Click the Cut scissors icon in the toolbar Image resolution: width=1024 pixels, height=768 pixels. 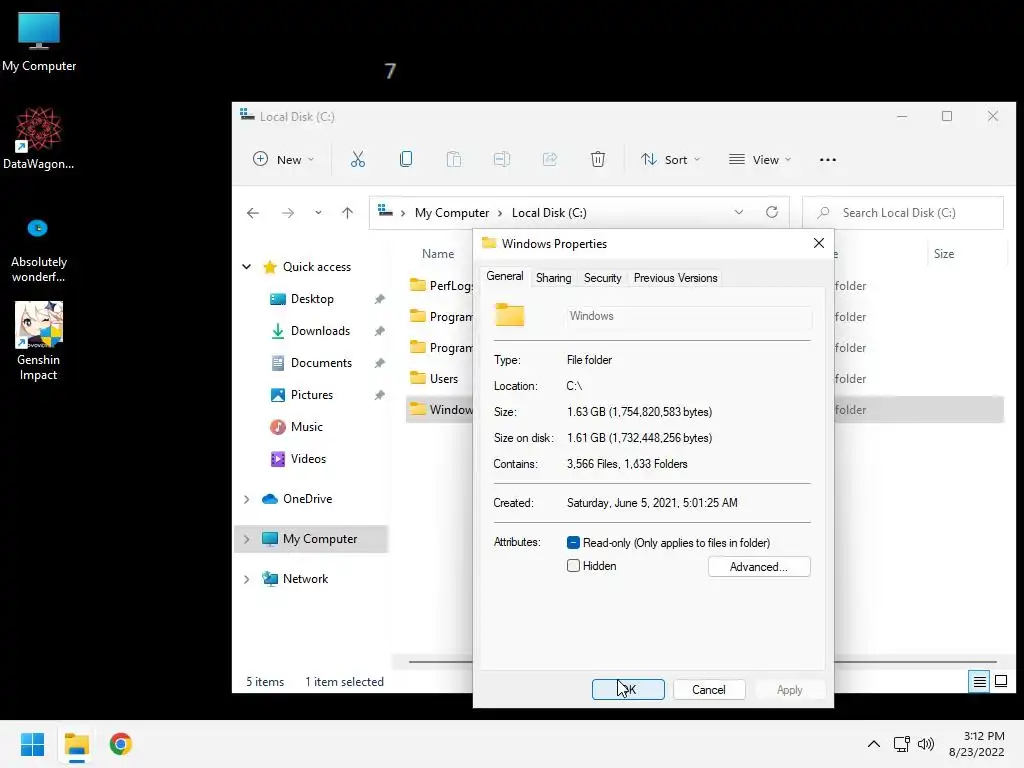357,159
